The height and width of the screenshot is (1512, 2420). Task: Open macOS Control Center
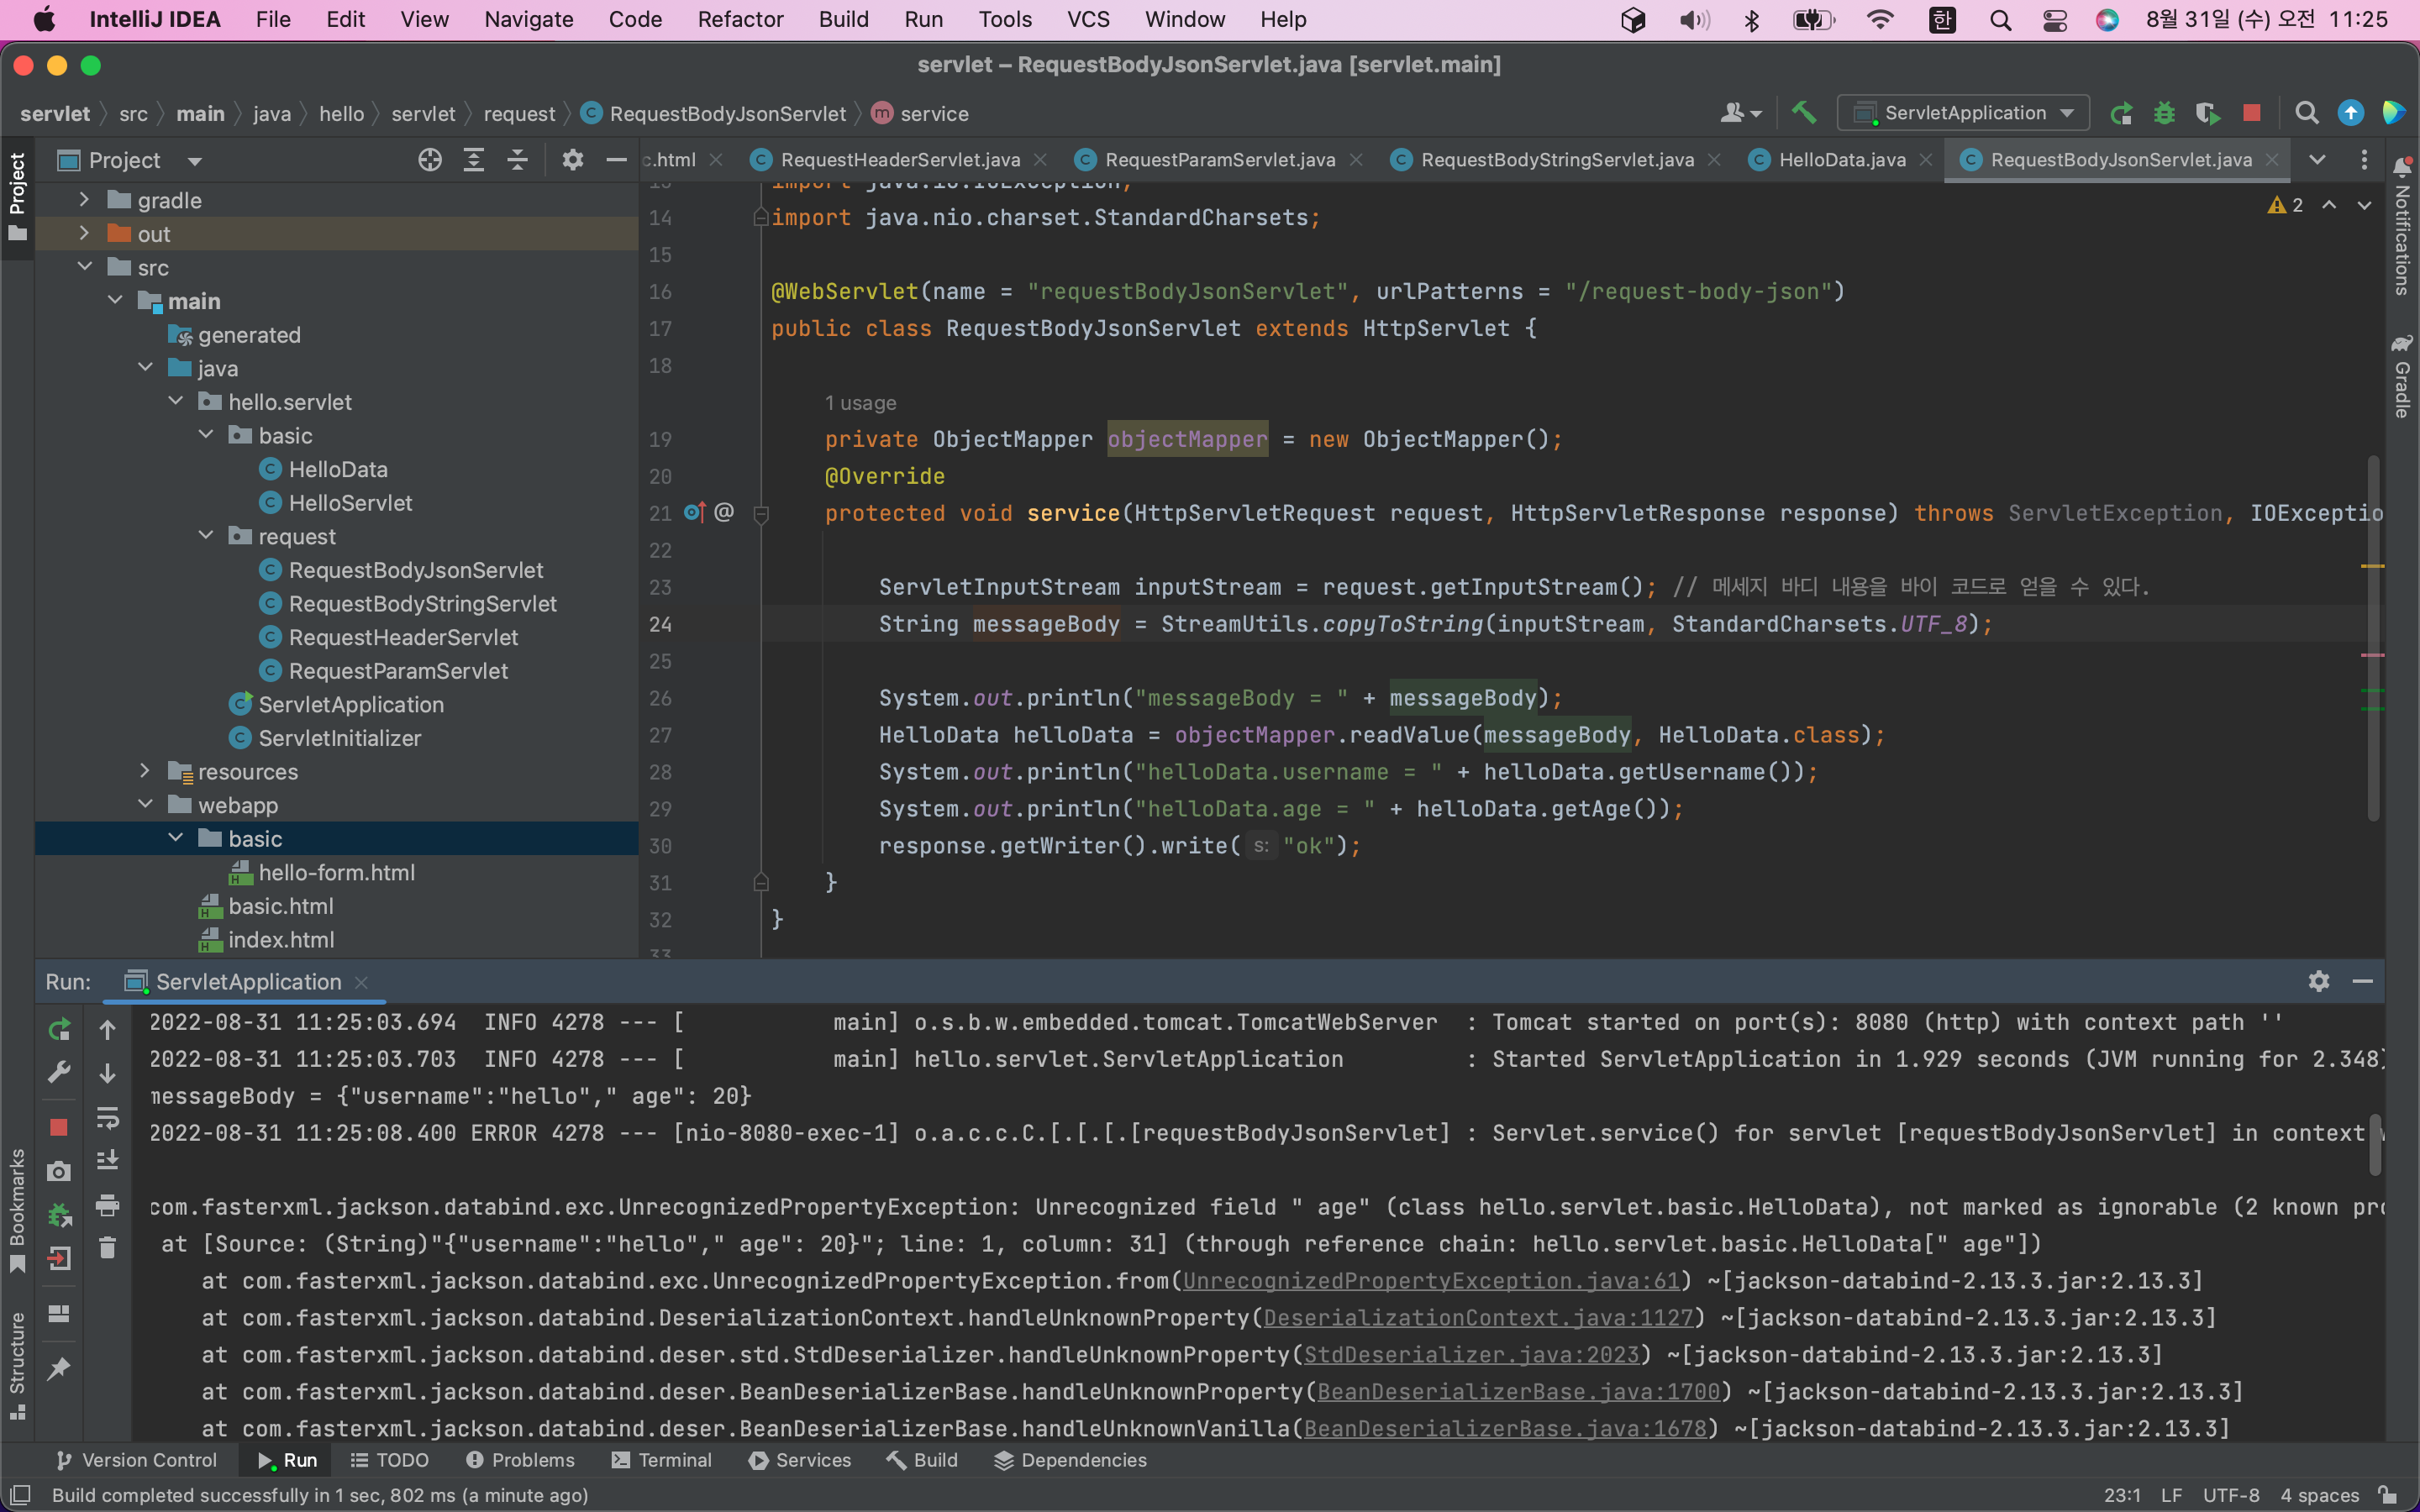(x=2055, y=20)
